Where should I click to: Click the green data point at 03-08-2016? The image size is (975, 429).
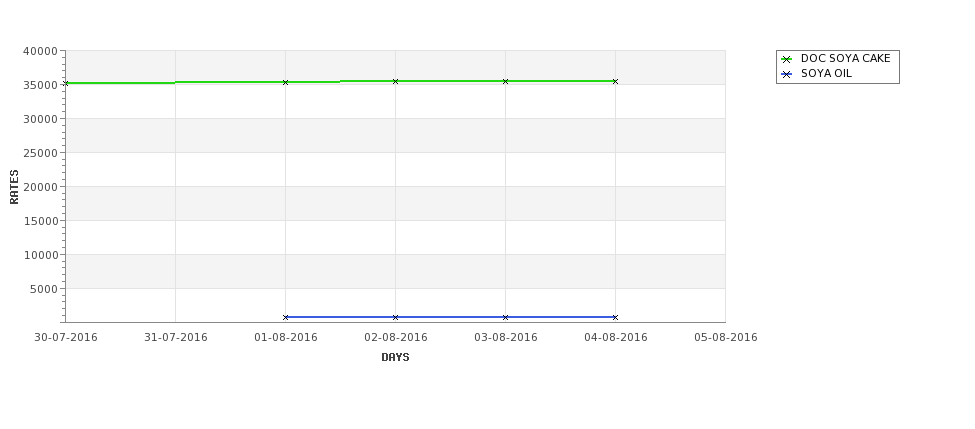click(506, 81)
